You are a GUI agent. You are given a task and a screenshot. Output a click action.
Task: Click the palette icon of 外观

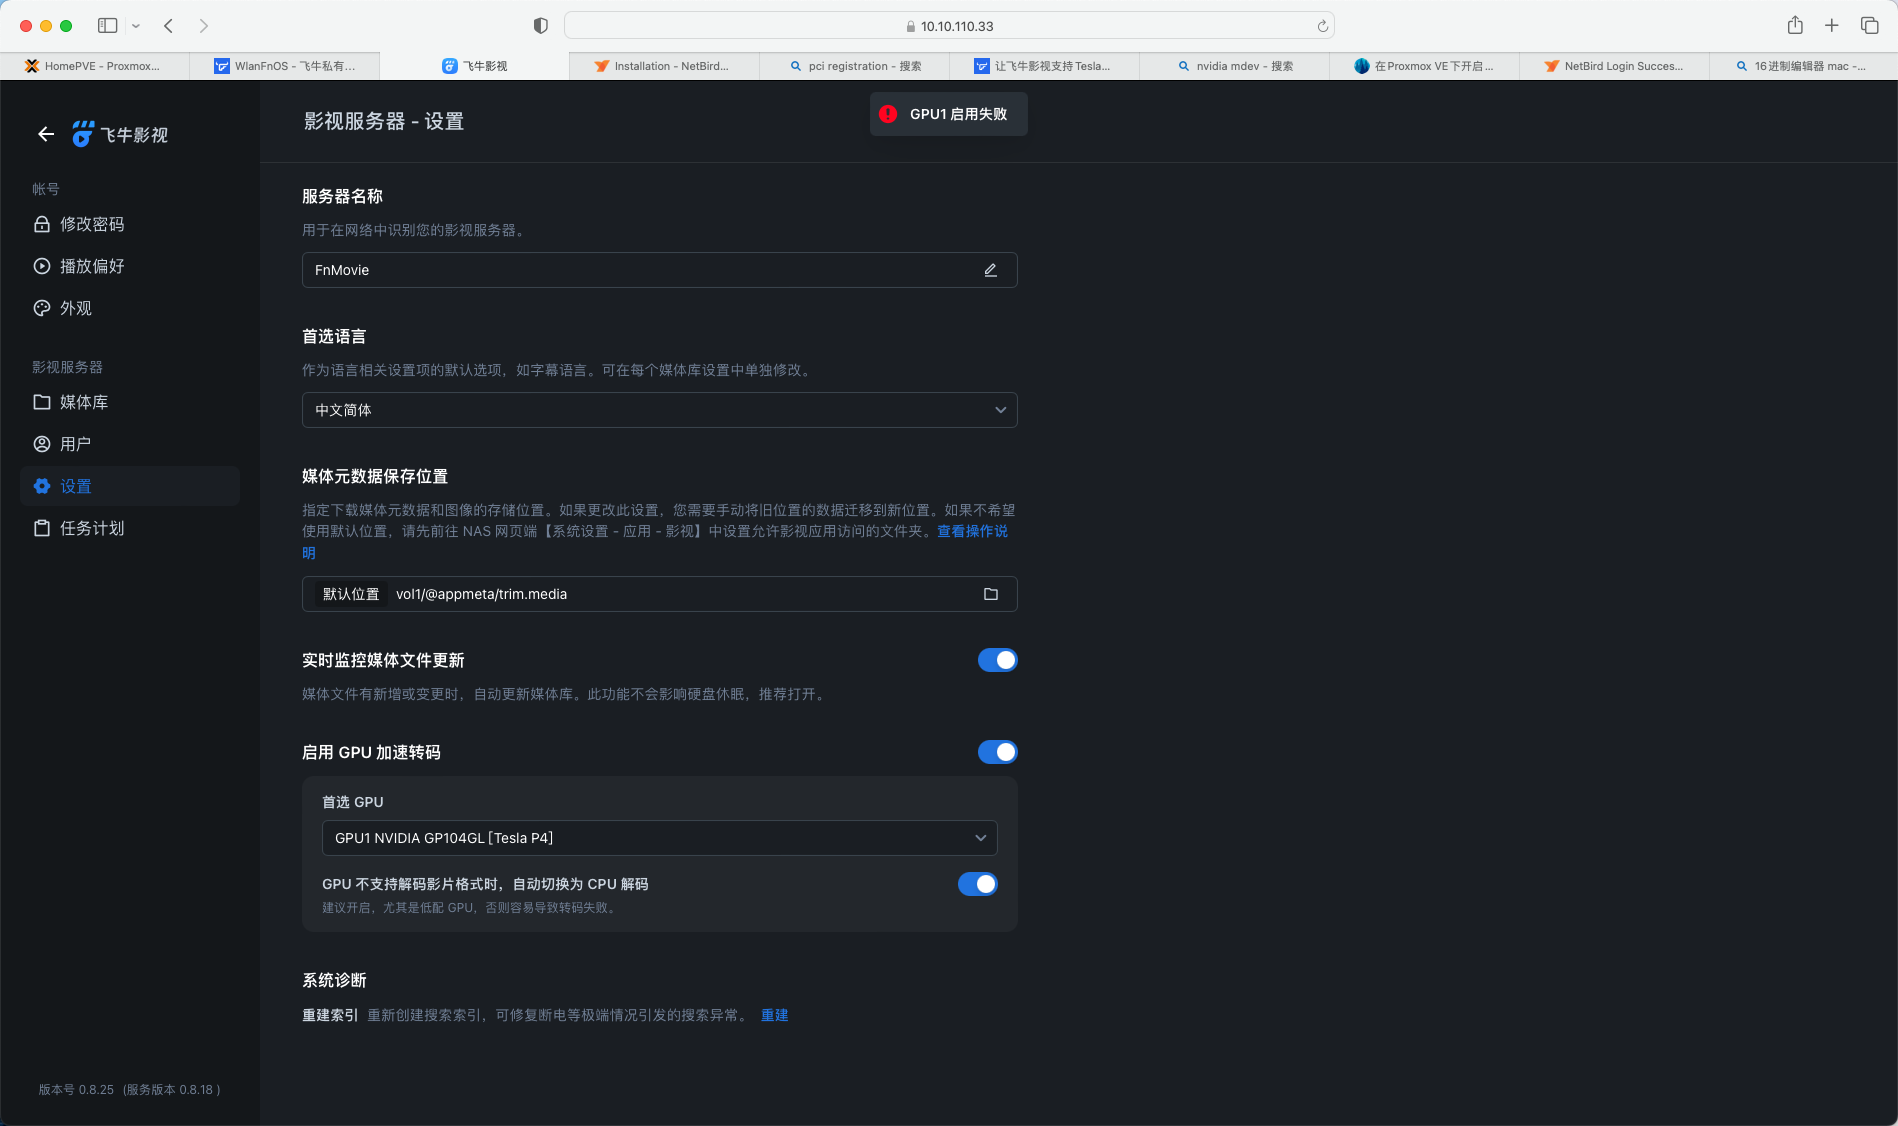click(x=42, y=308)
